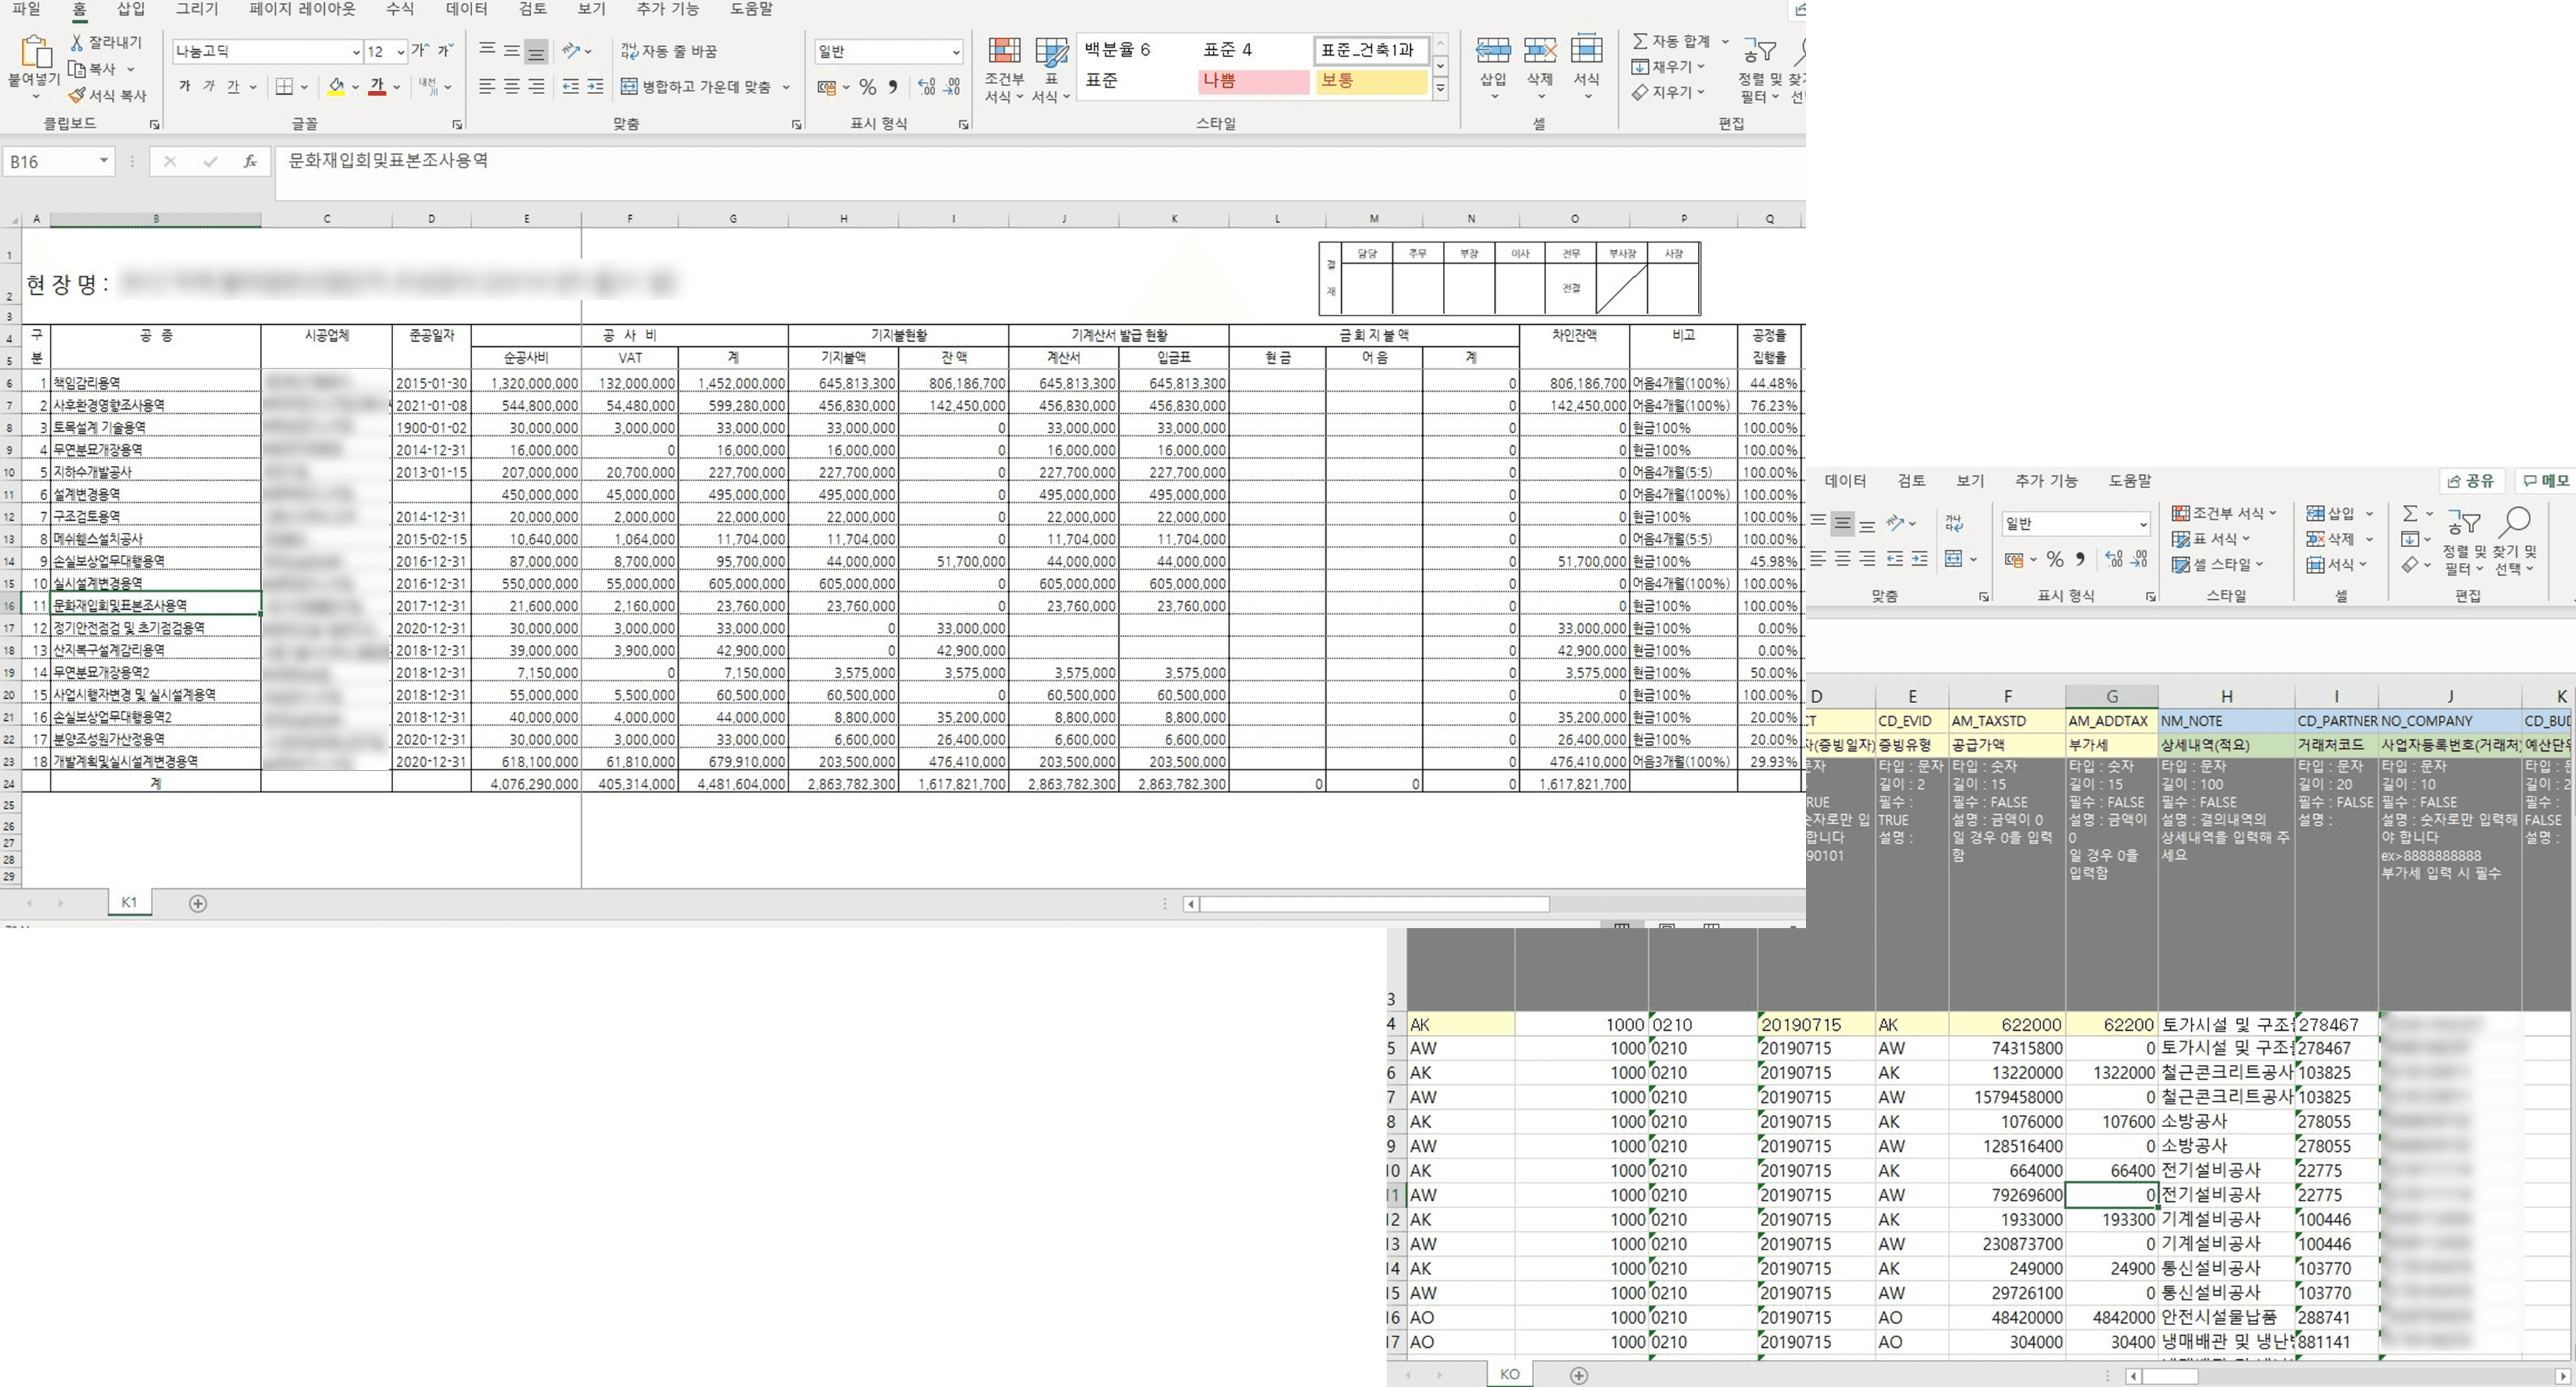This screenshot has height=1387, width=2576.
Task: Click the 메모 (Comments) button in the right window
Action: [x=2546, y=481]
